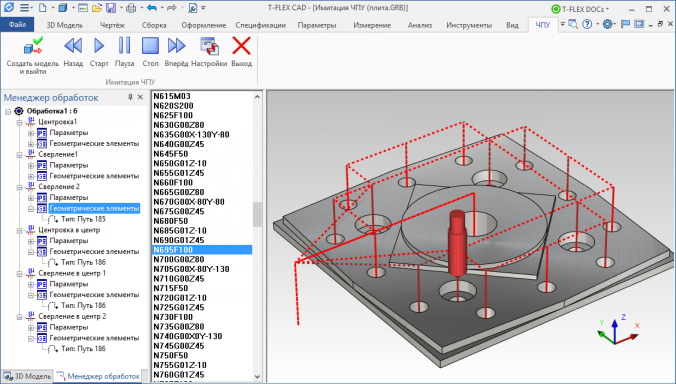
Task: Click the save icon in quick access toolbar
Action: [x=111, y=8]
